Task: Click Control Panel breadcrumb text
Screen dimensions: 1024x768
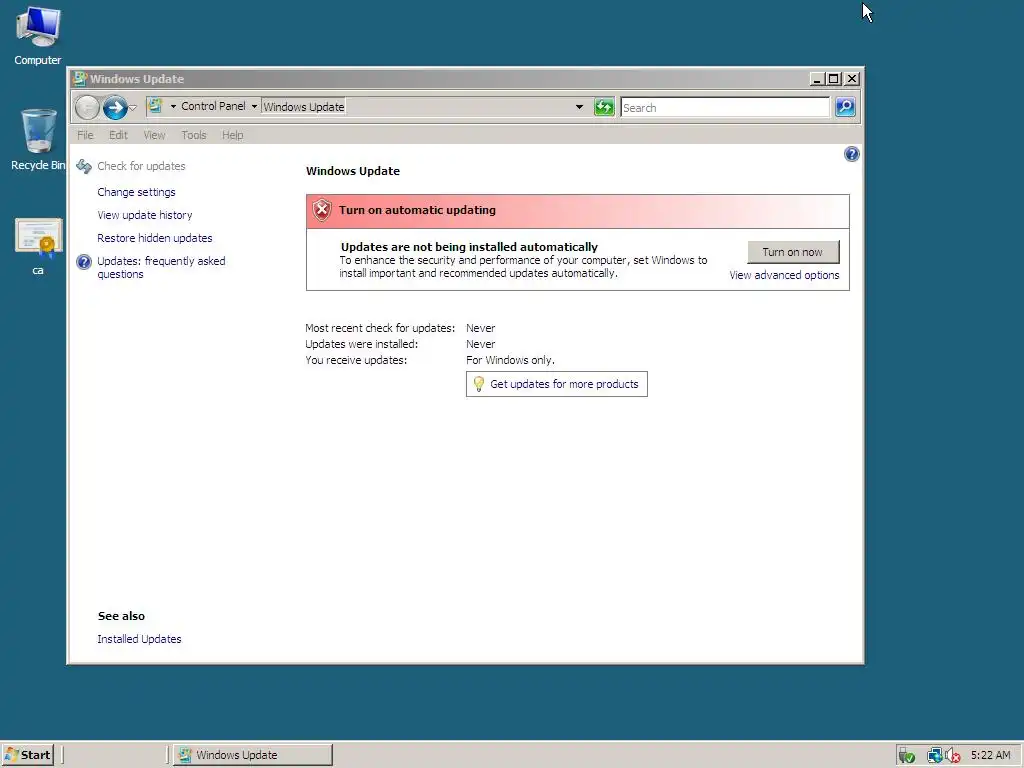Action: pos(214,106)
